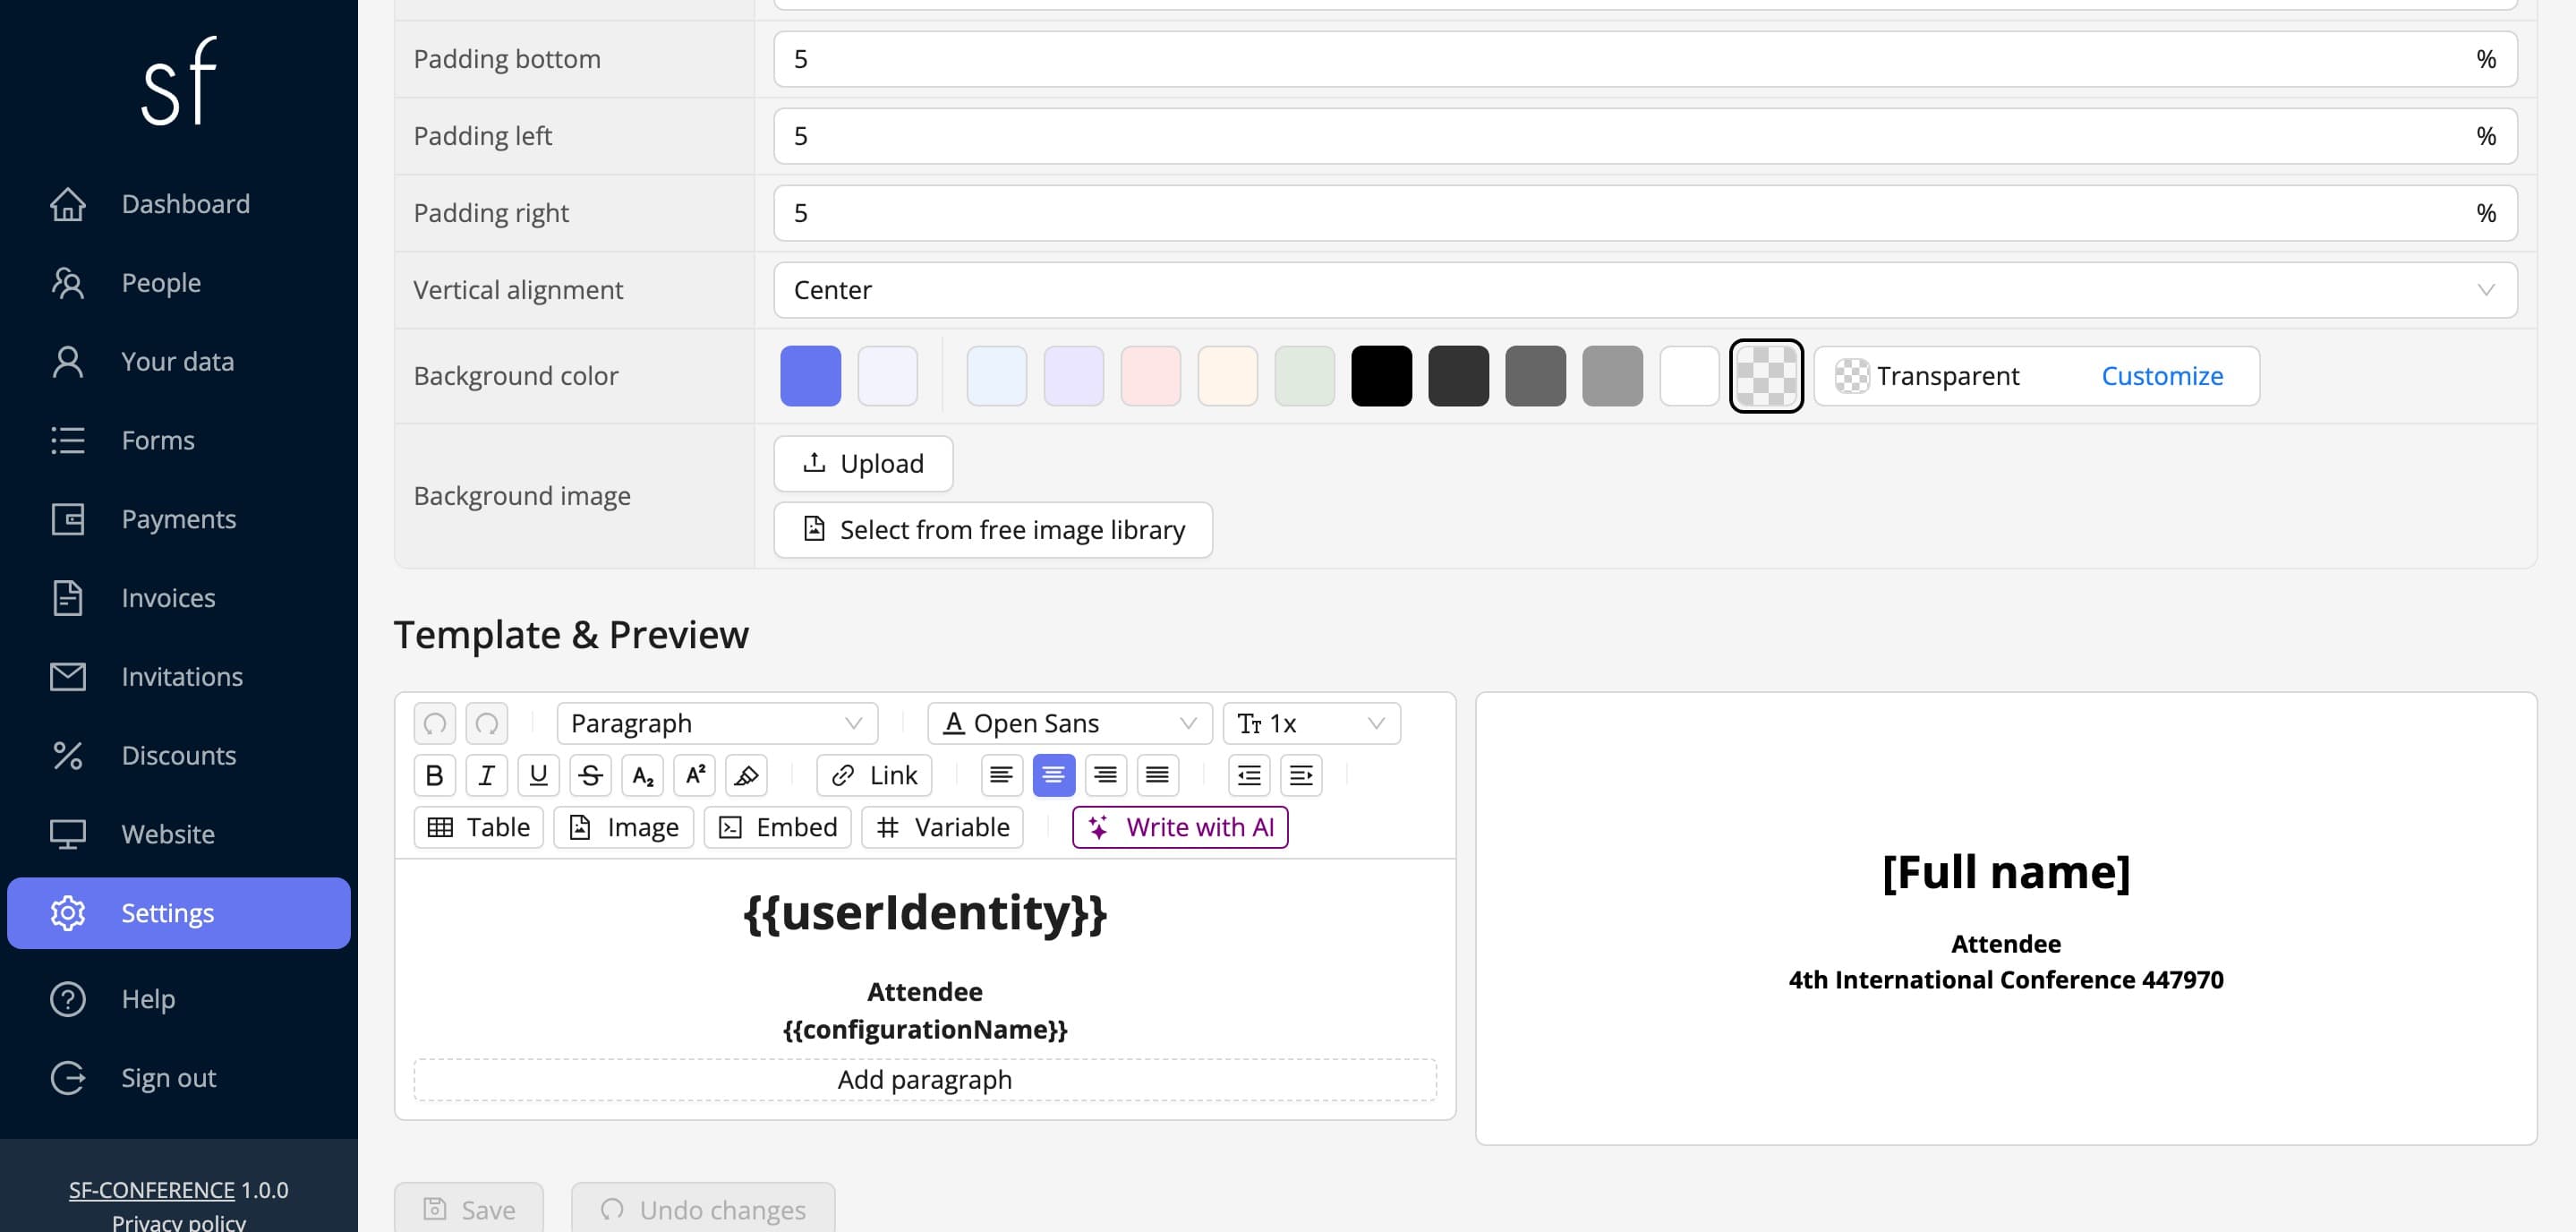The image size is (2576, 1232).
Task: Click the sf logo
Action: [x=179, y=82]
